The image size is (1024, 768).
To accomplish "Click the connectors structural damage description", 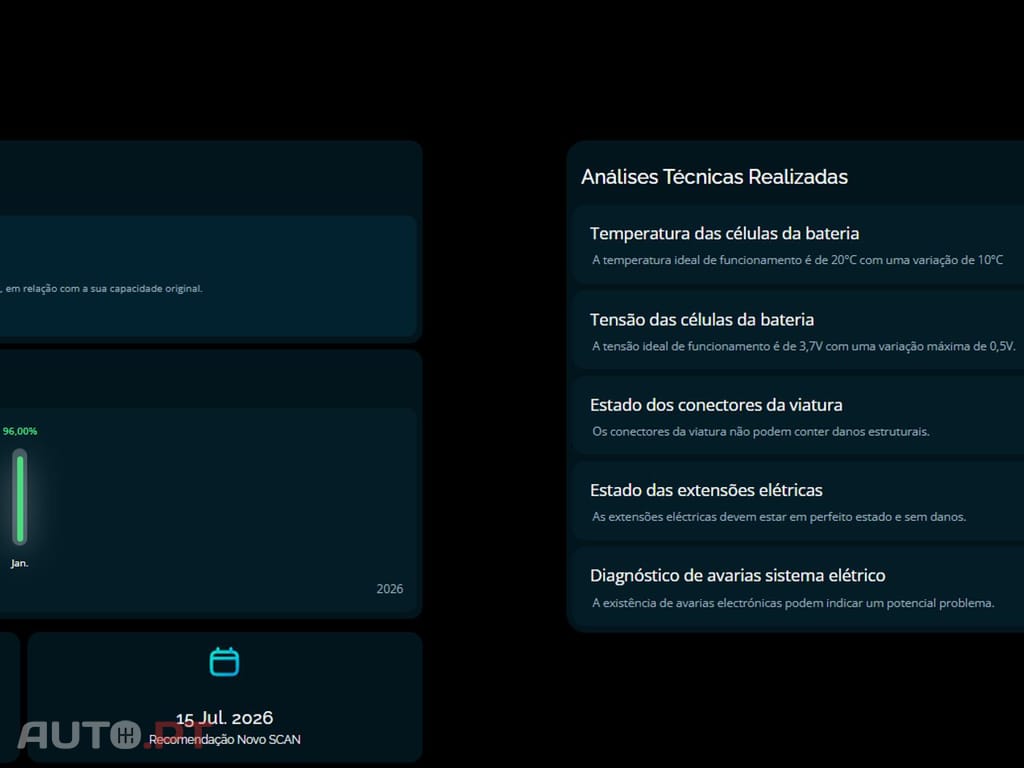I will pyautogui.click(x=761, y=432).
